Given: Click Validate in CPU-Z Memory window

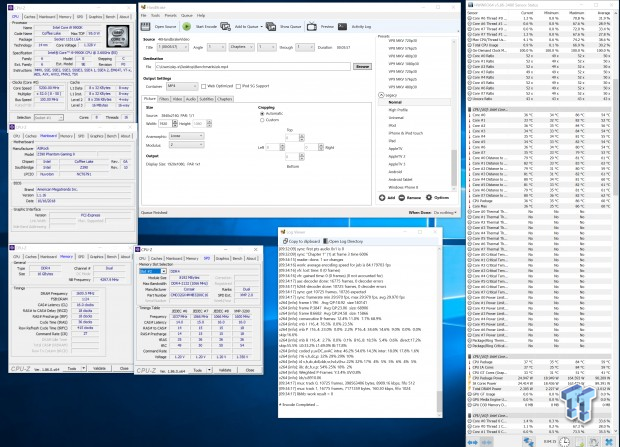Looking at the screenshot, I should pyautogui.click(x=99, y=368).
